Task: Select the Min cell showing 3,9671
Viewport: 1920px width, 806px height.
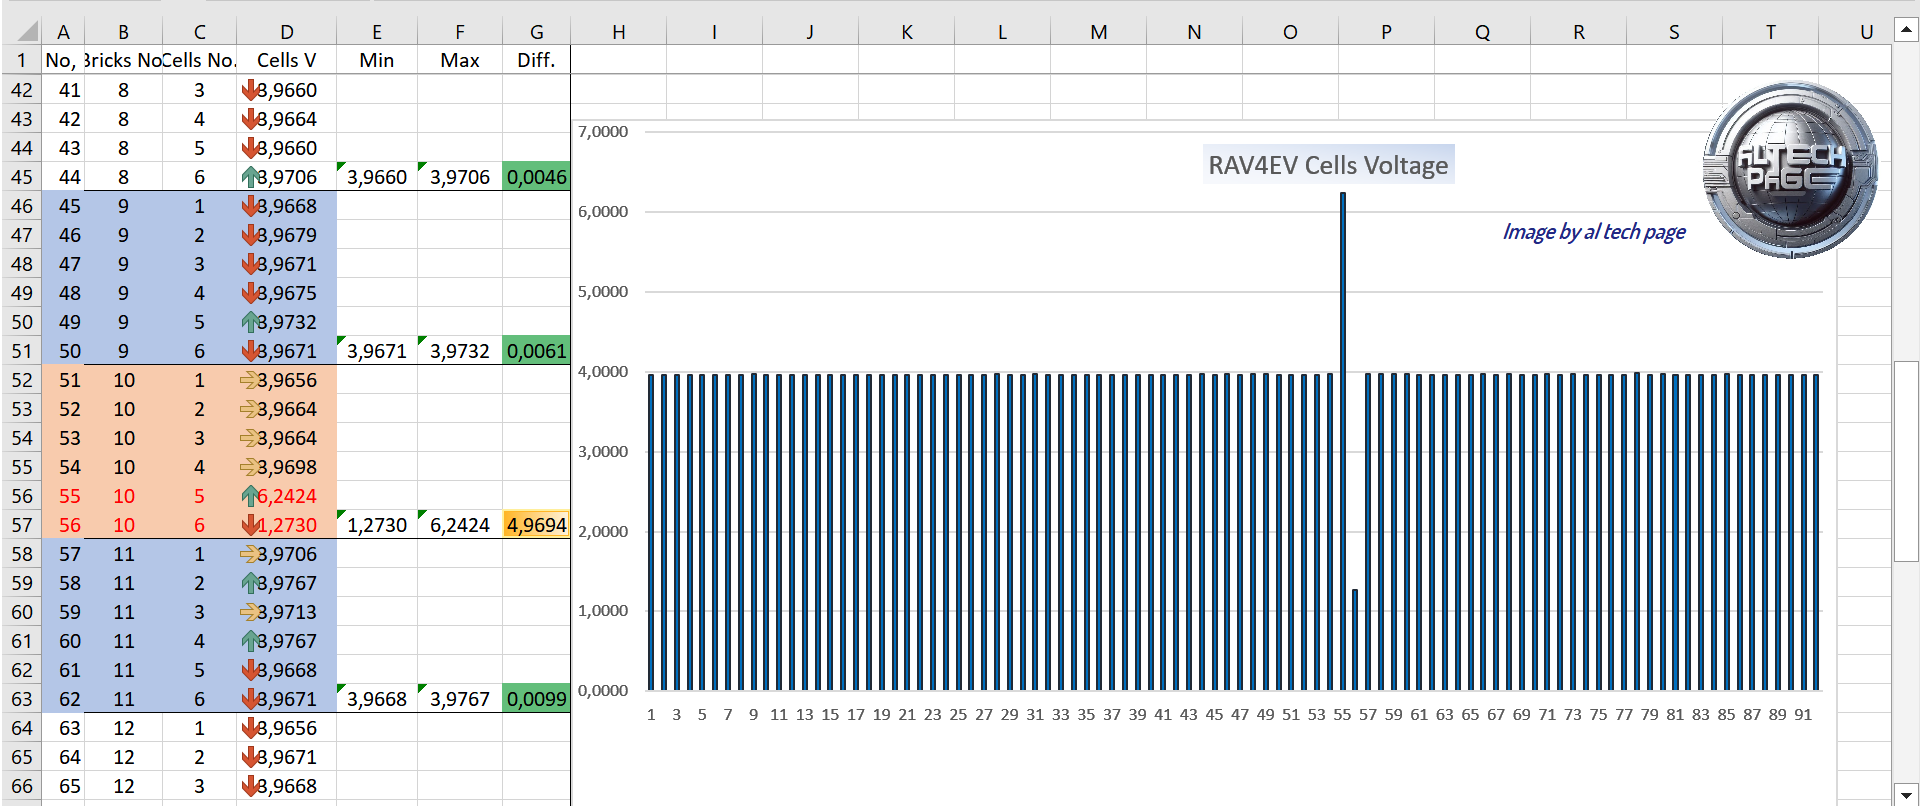Action: pyautogui.click(x=376, y=351)
